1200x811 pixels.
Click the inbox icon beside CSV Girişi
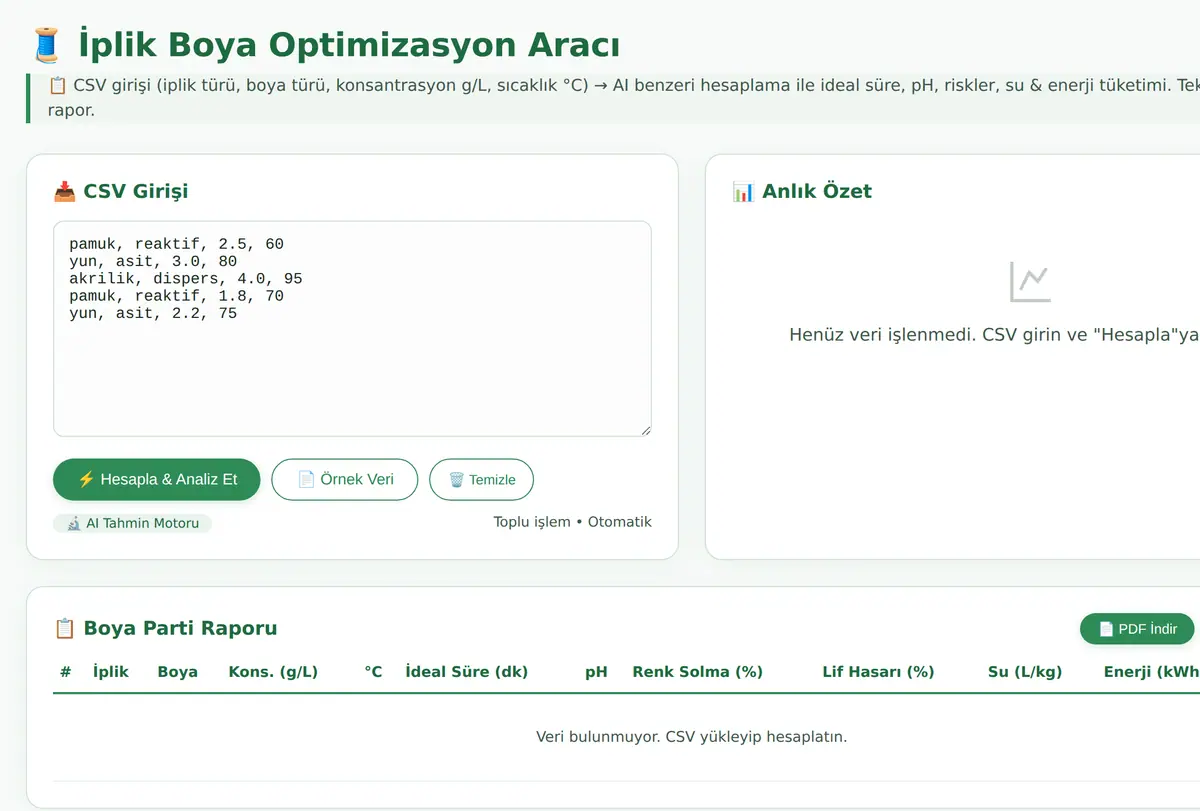pos(64,191)
